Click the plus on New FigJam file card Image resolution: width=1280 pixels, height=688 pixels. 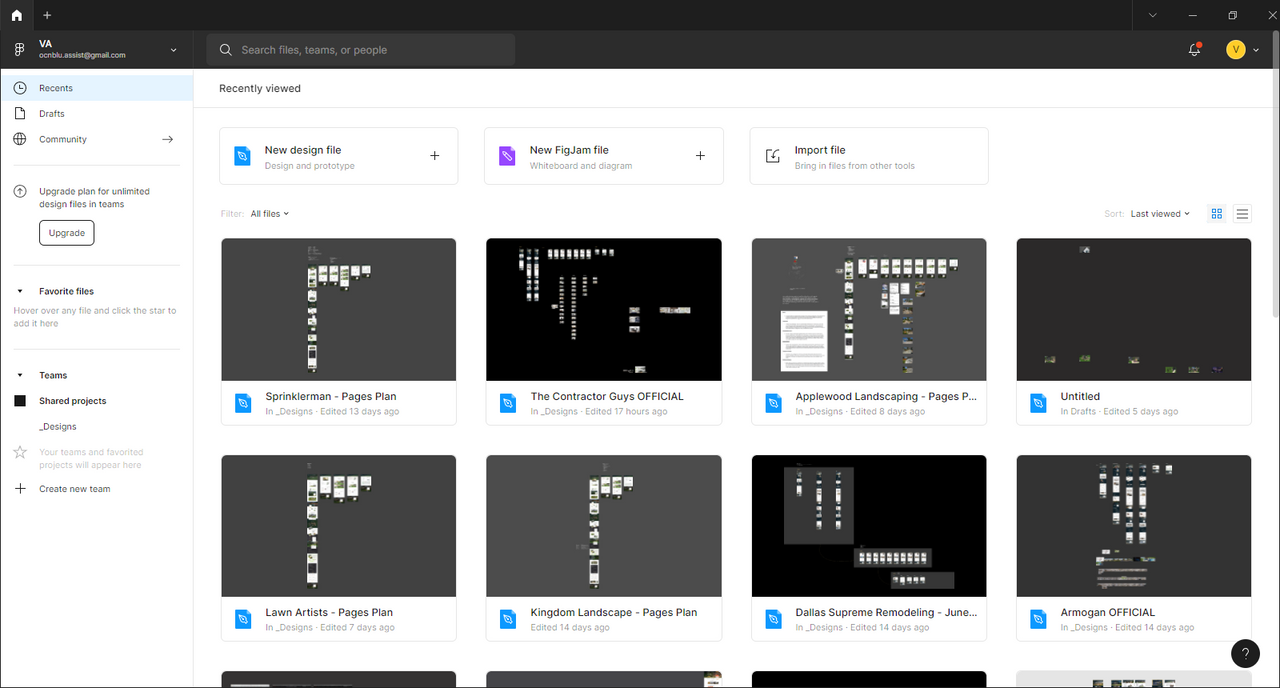tap(700, 156)
